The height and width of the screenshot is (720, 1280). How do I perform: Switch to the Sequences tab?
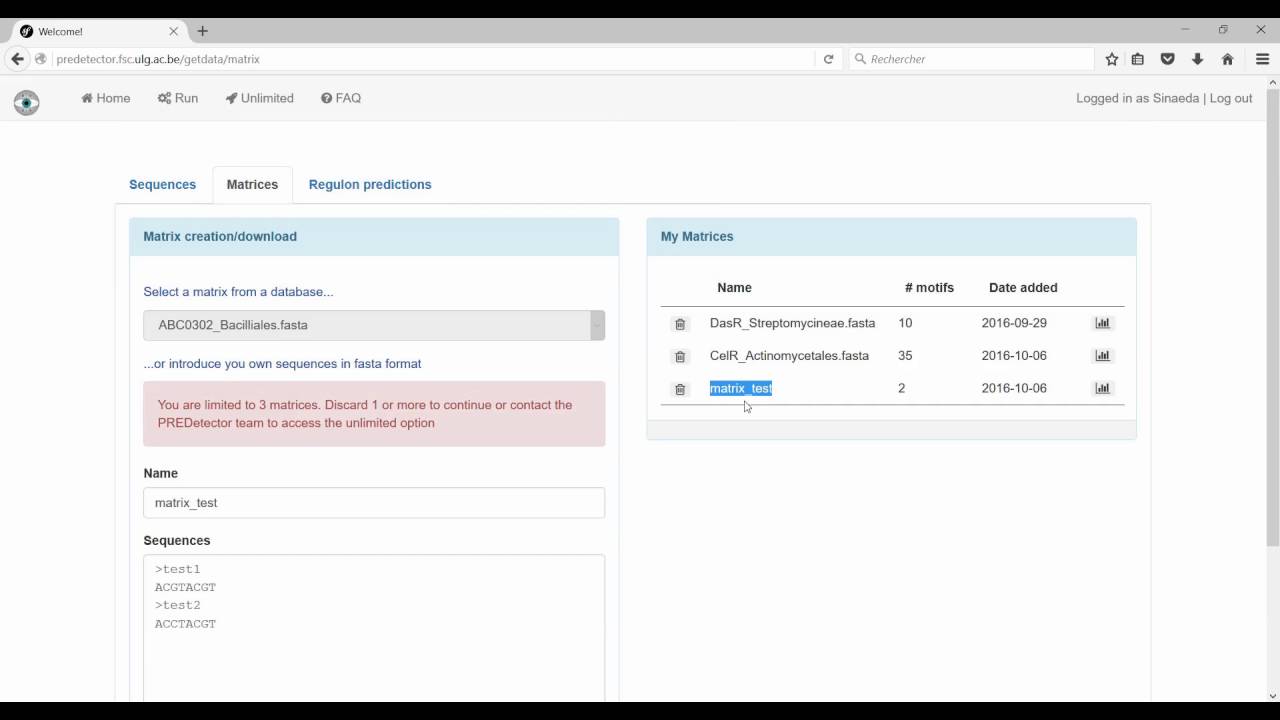point(162,185)
